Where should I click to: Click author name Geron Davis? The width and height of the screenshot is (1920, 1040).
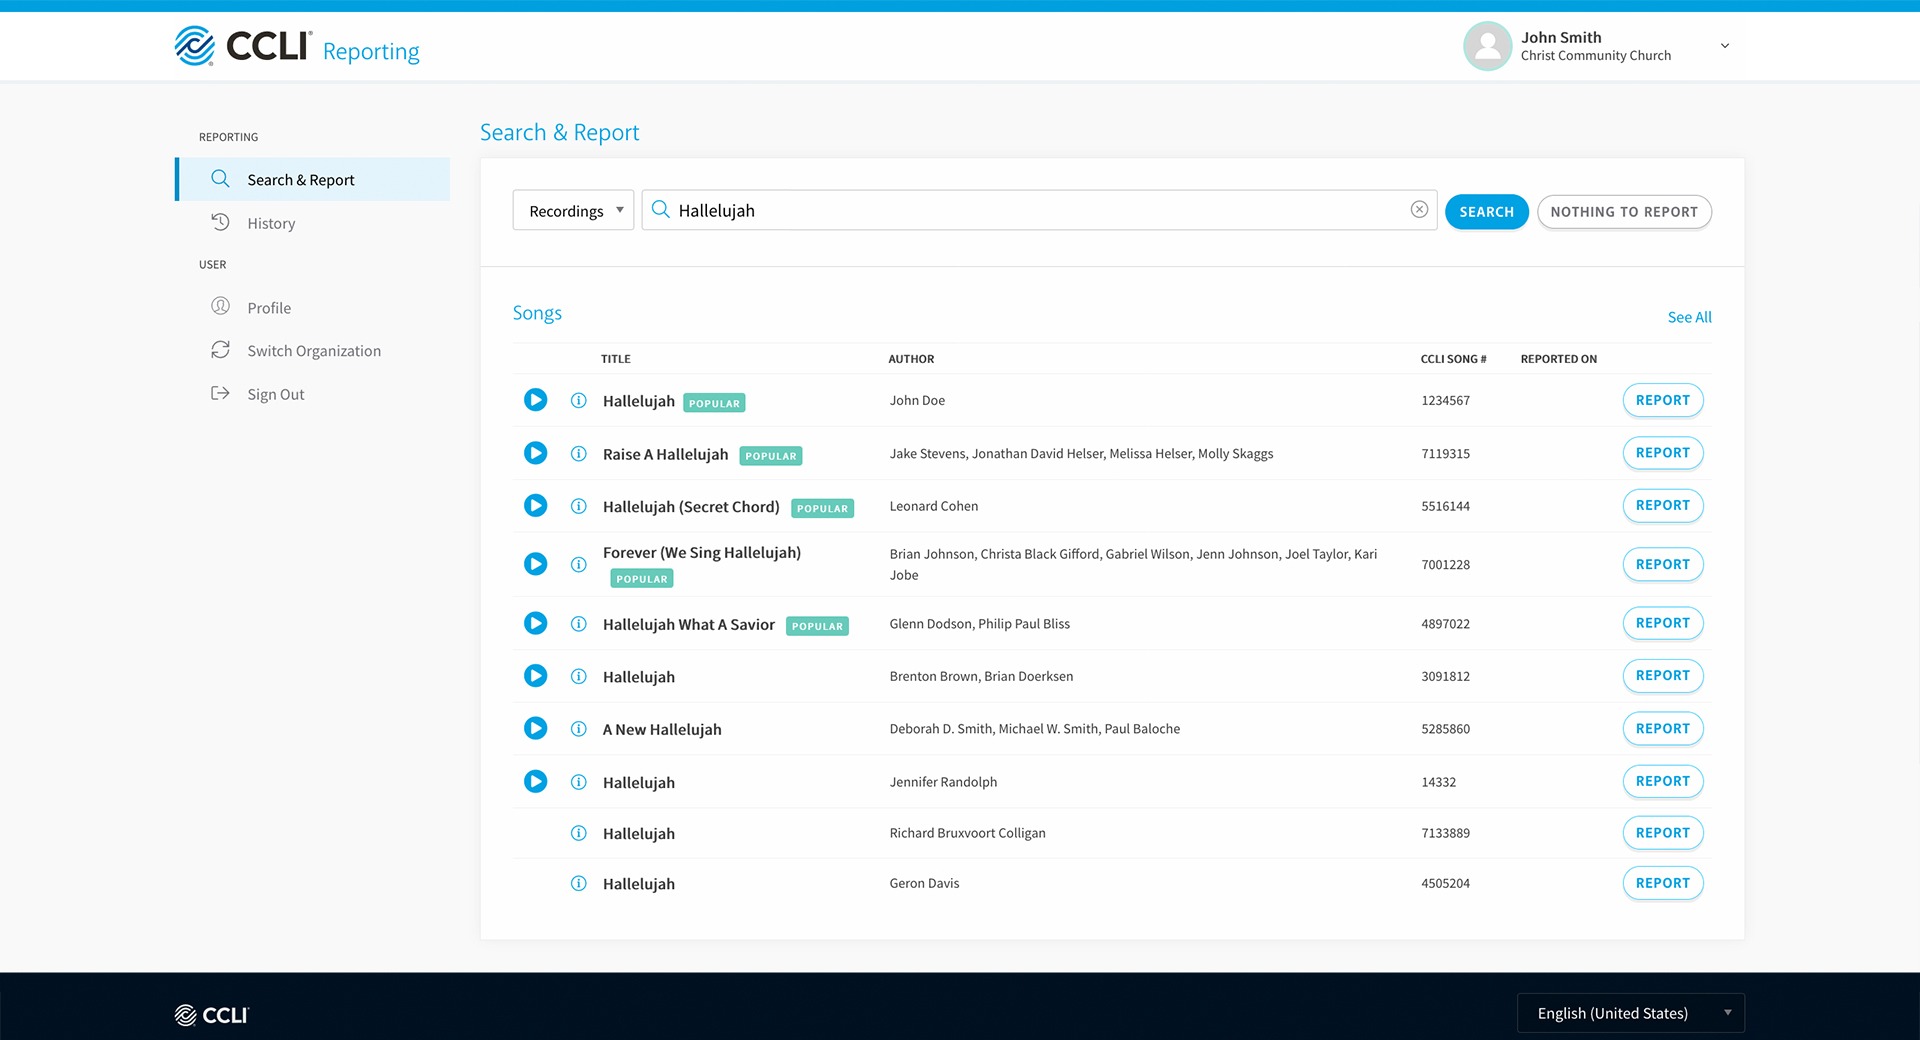tap(924, 883)
